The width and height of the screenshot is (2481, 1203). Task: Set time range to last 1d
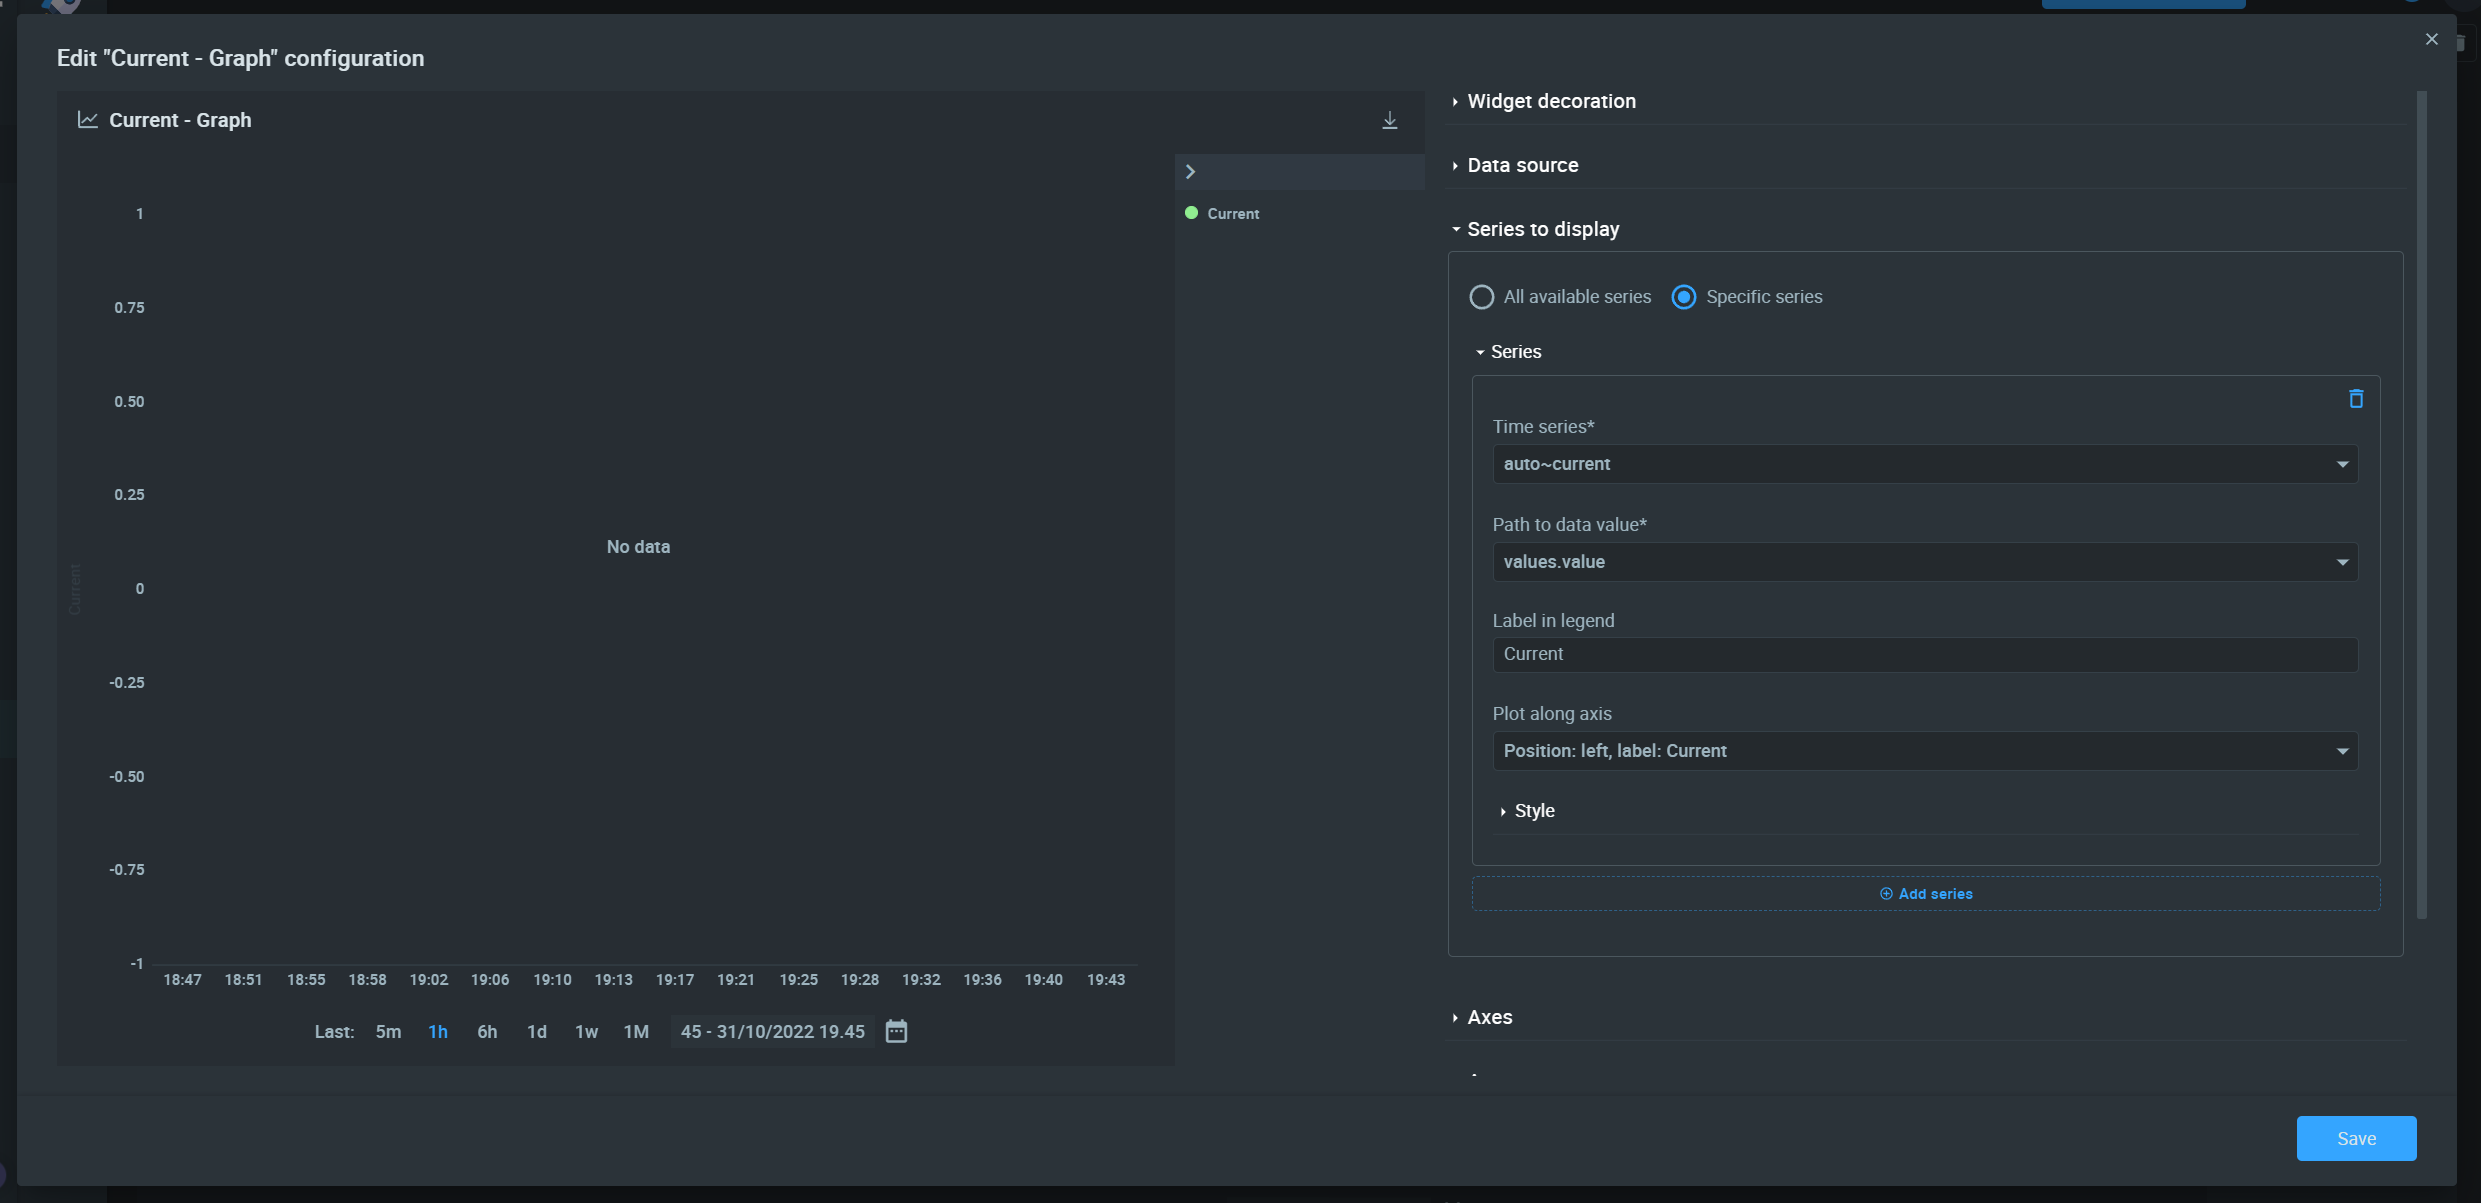tap(537, 1032)
